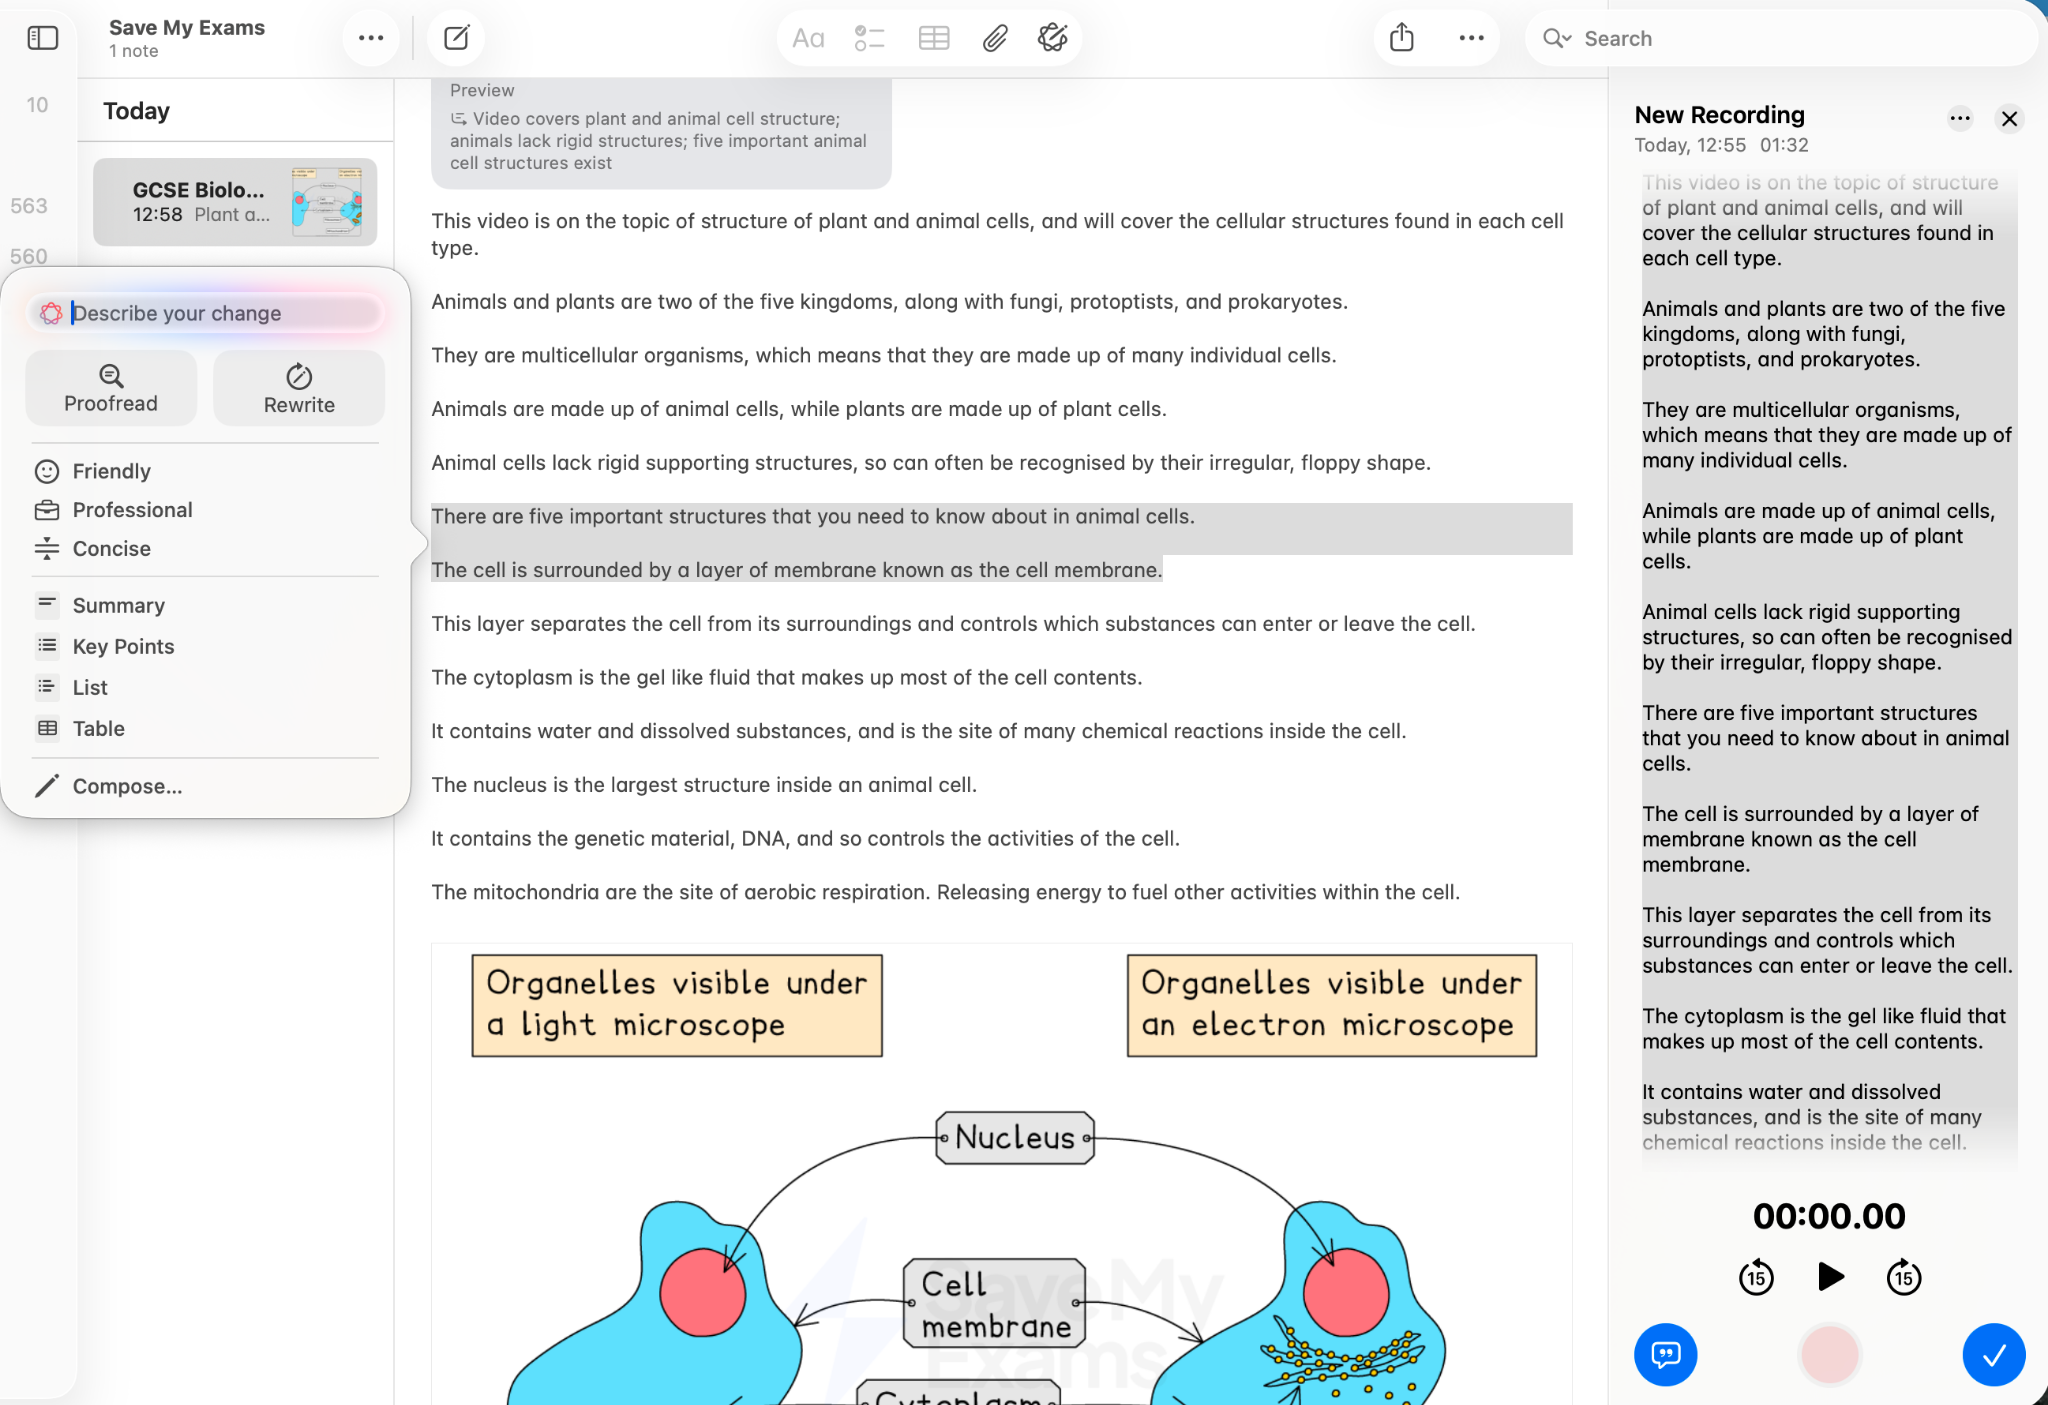Image resolution: width=2048 pixels, height=1405 pixels.
Task: Toggle transcript view with speech bubble button
Action: (1665, 1355)
